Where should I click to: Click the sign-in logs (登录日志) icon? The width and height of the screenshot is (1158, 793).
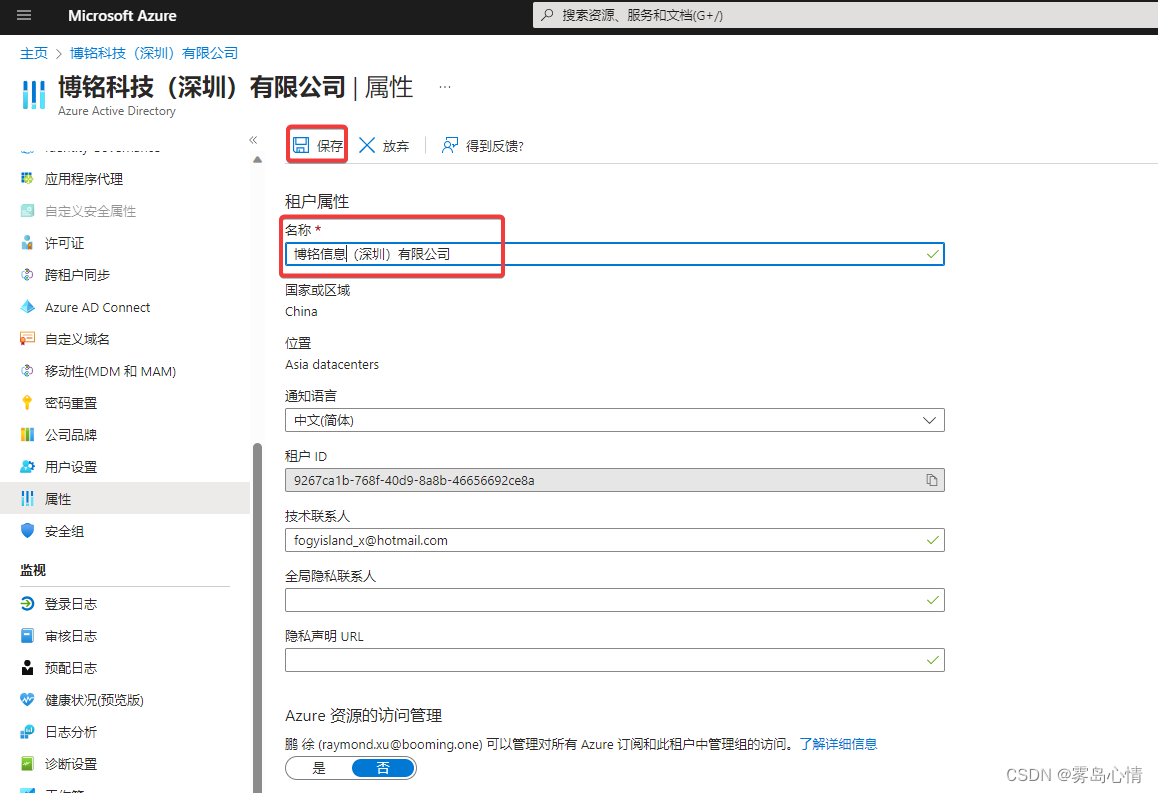click(x=27, y=604)
